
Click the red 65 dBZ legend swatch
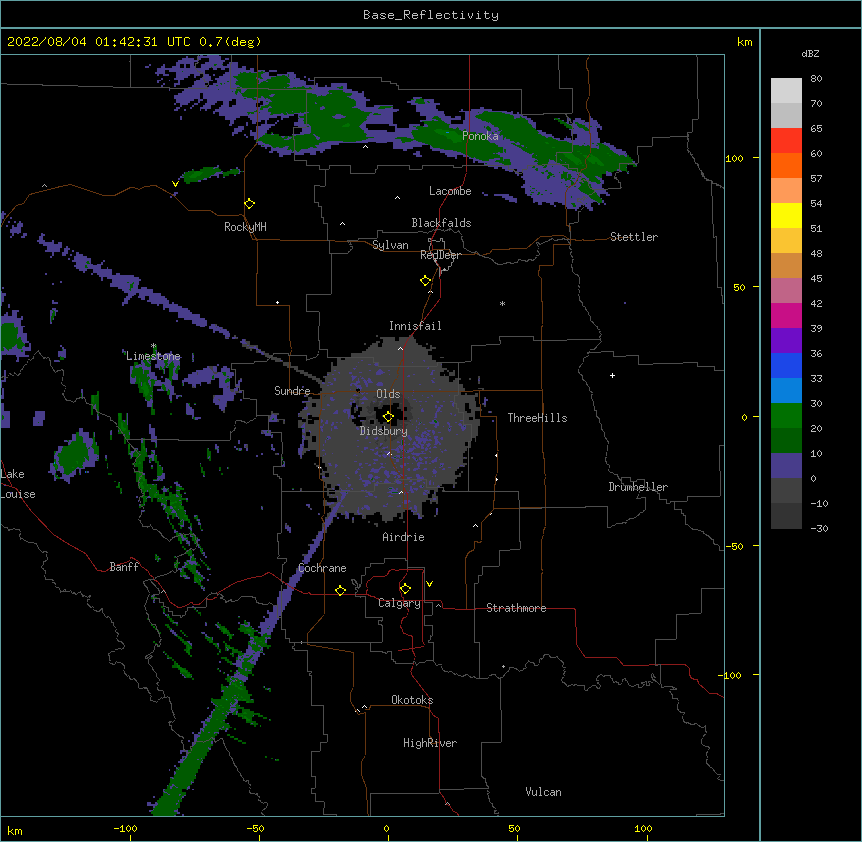pos(786,140)
